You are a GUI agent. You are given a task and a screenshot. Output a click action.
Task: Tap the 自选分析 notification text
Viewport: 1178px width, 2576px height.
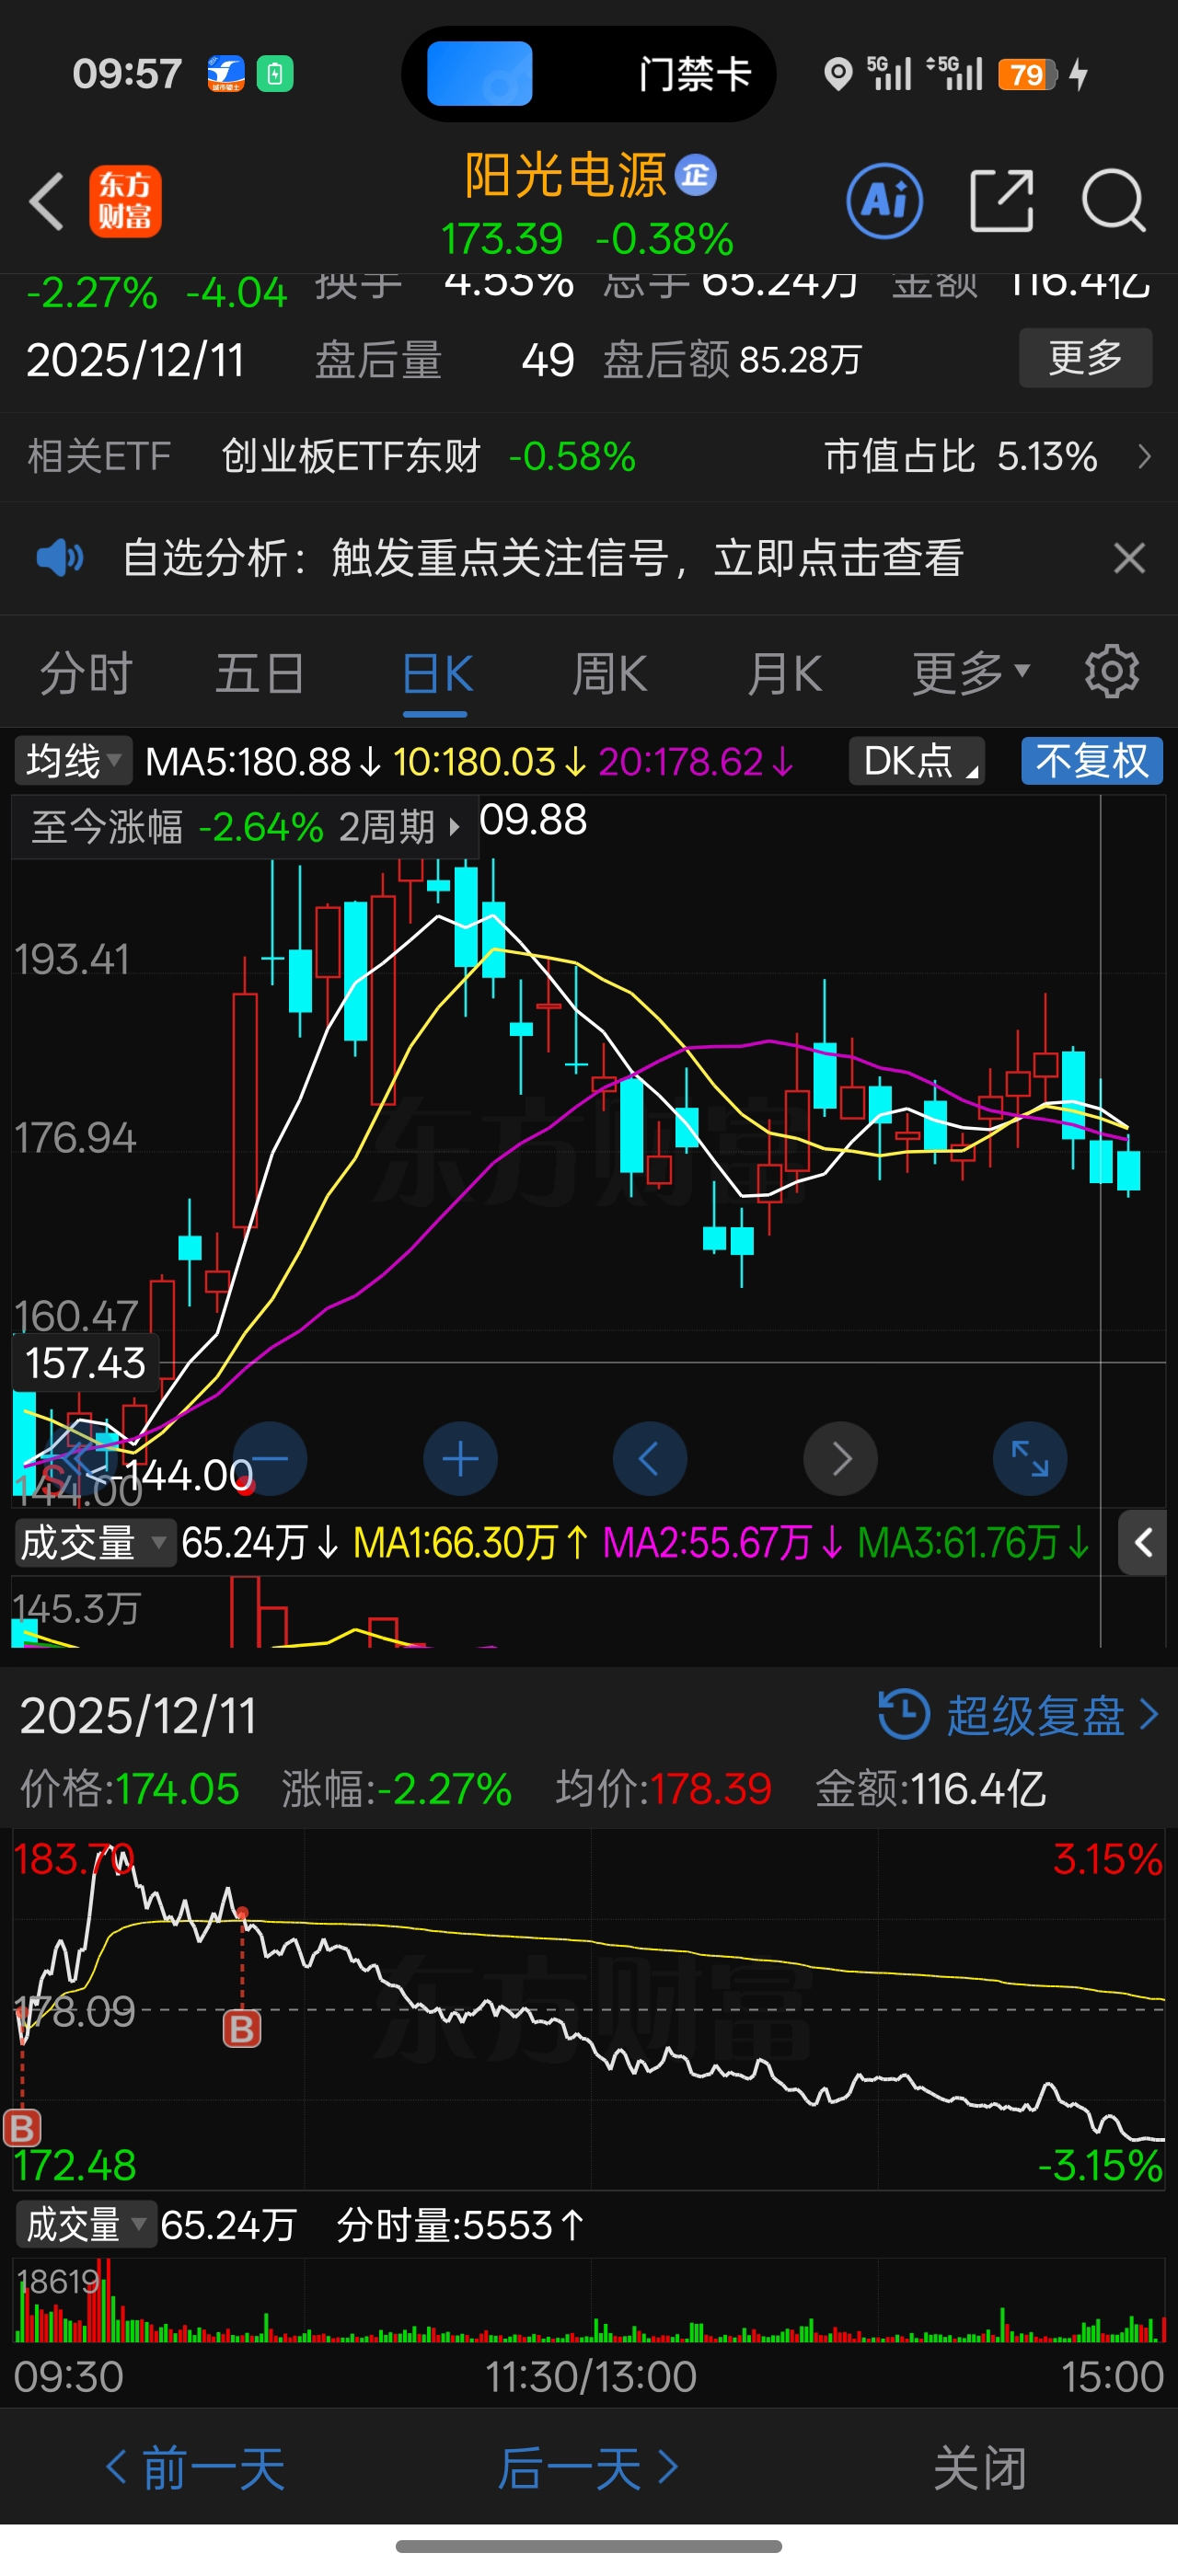point(542,558)
